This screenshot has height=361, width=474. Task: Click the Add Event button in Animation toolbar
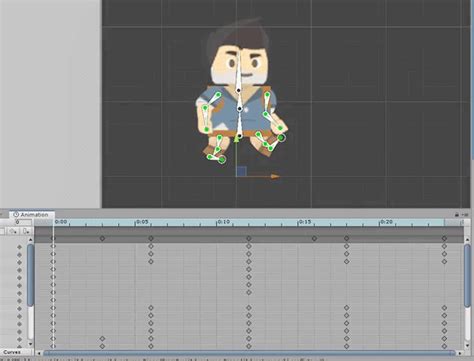click(26, 231)
